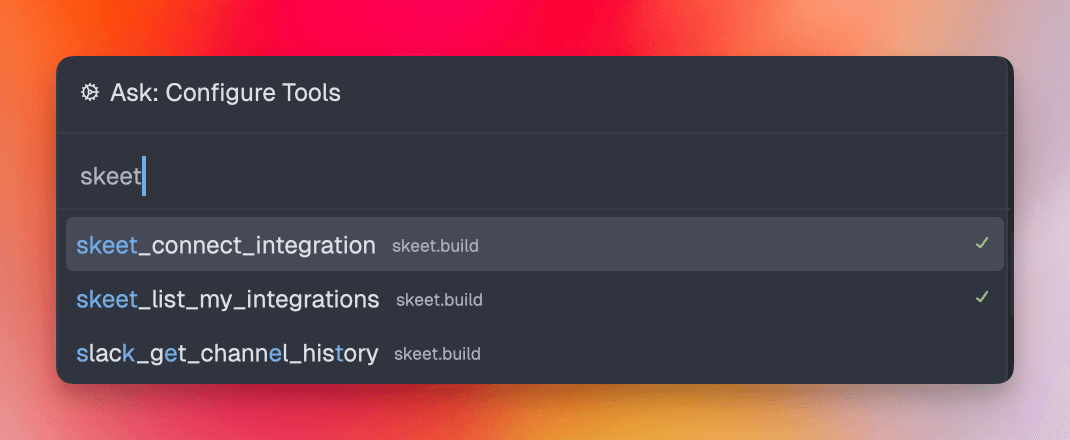Click the gear icon beside Ask: Configure Tools
This screenshot has width=1070, height=440.
pyautogui.click(x=89, y=93)
